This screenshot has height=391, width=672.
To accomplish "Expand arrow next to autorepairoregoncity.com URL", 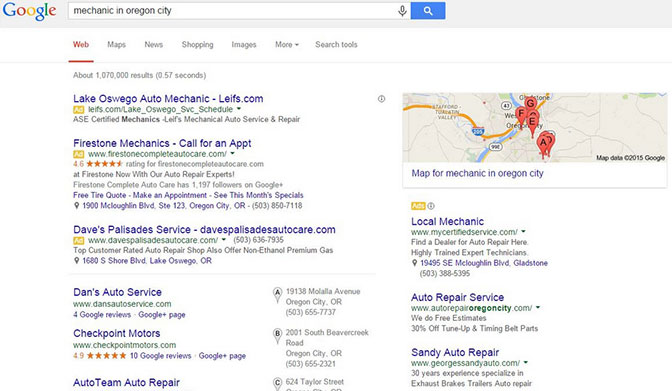I will (538, 307).
